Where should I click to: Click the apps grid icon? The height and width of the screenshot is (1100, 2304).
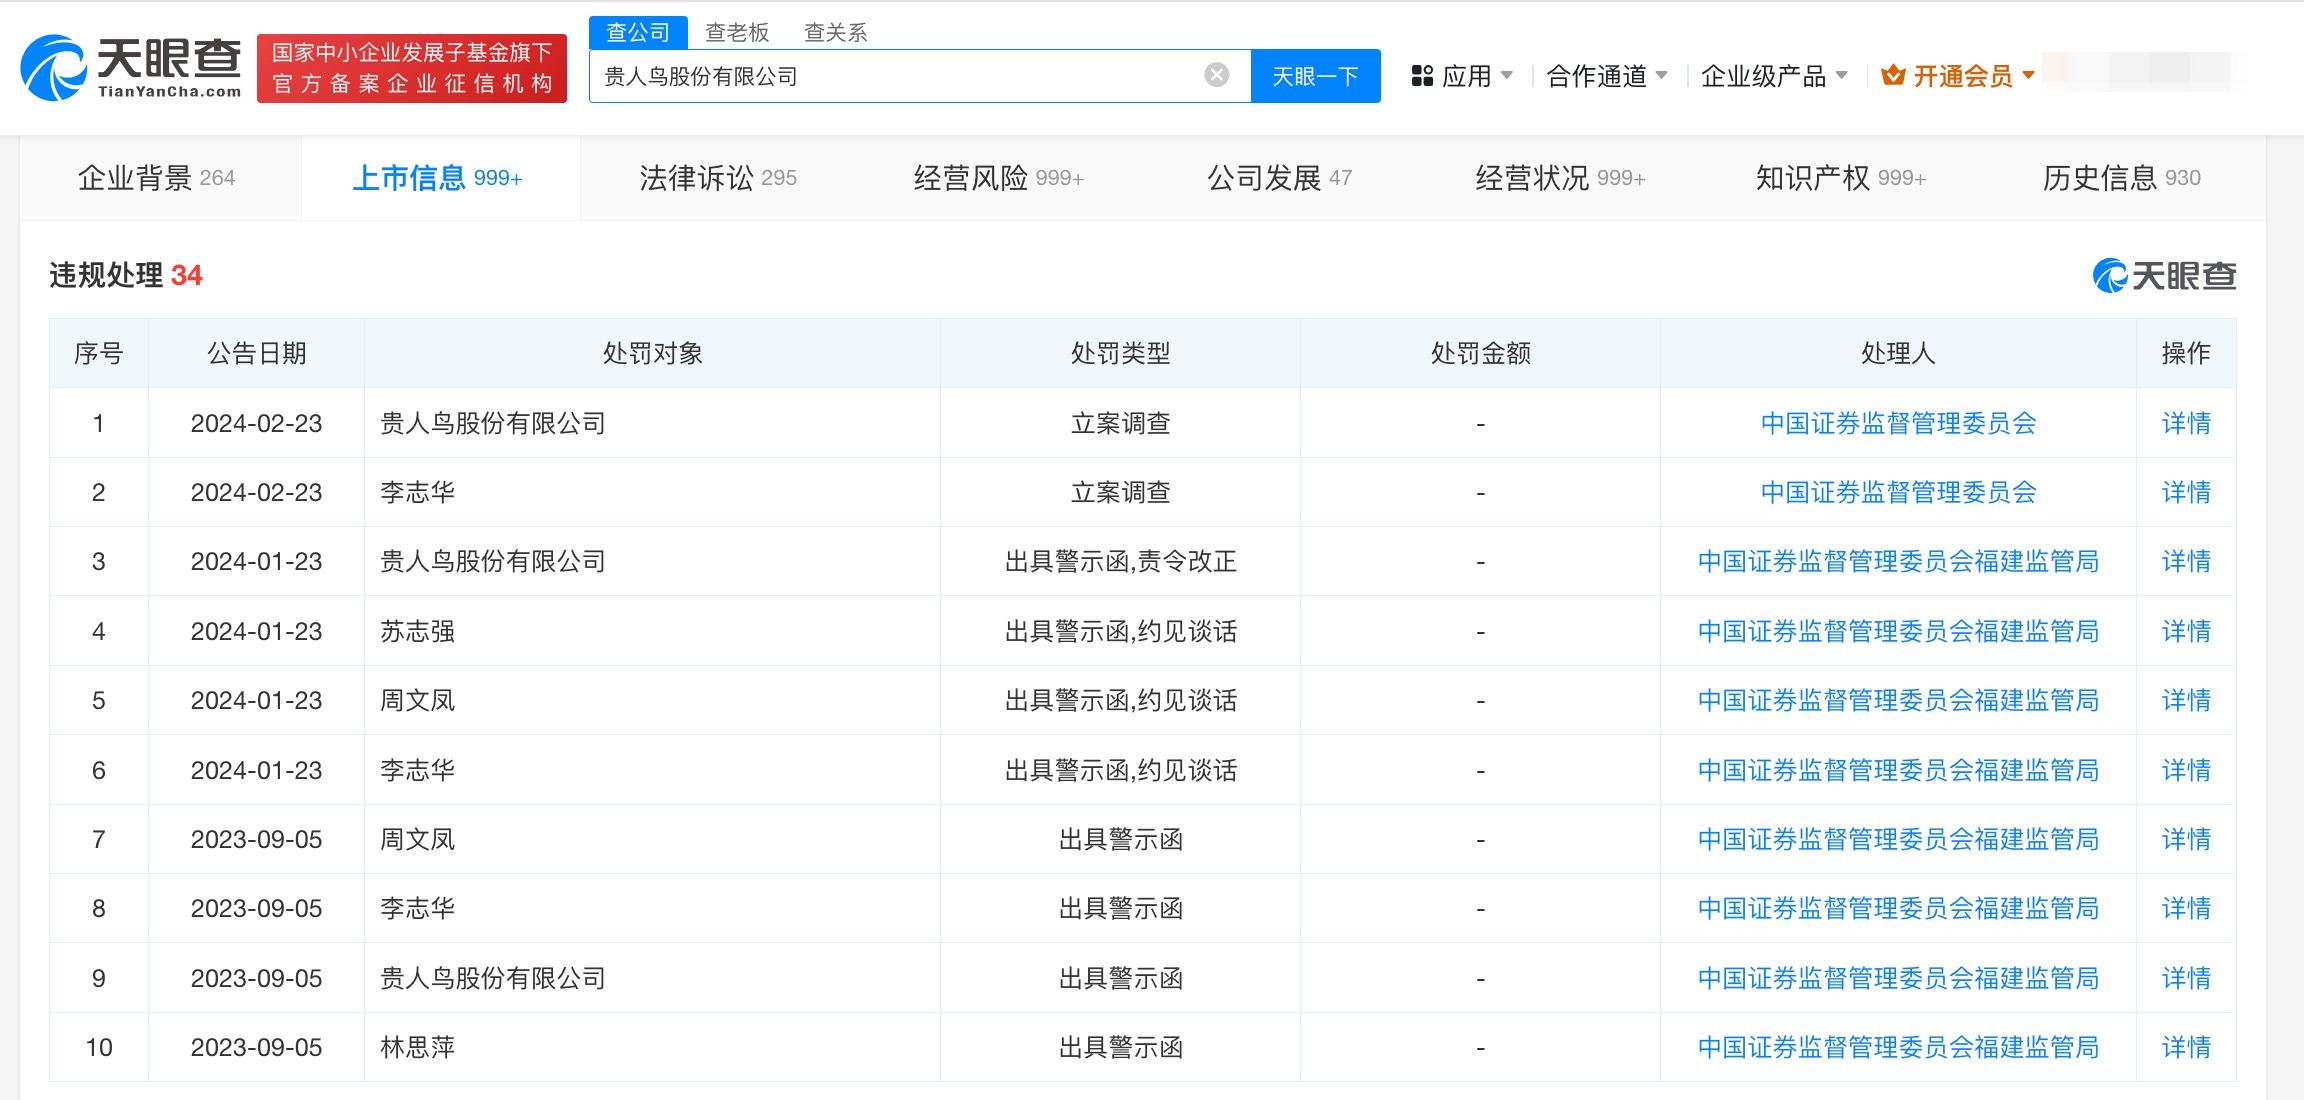(1422, 76)
